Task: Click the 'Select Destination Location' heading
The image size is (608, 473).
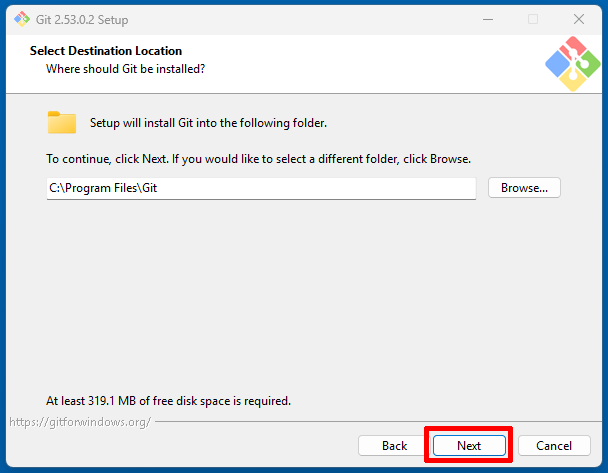Action: [106, 51]
